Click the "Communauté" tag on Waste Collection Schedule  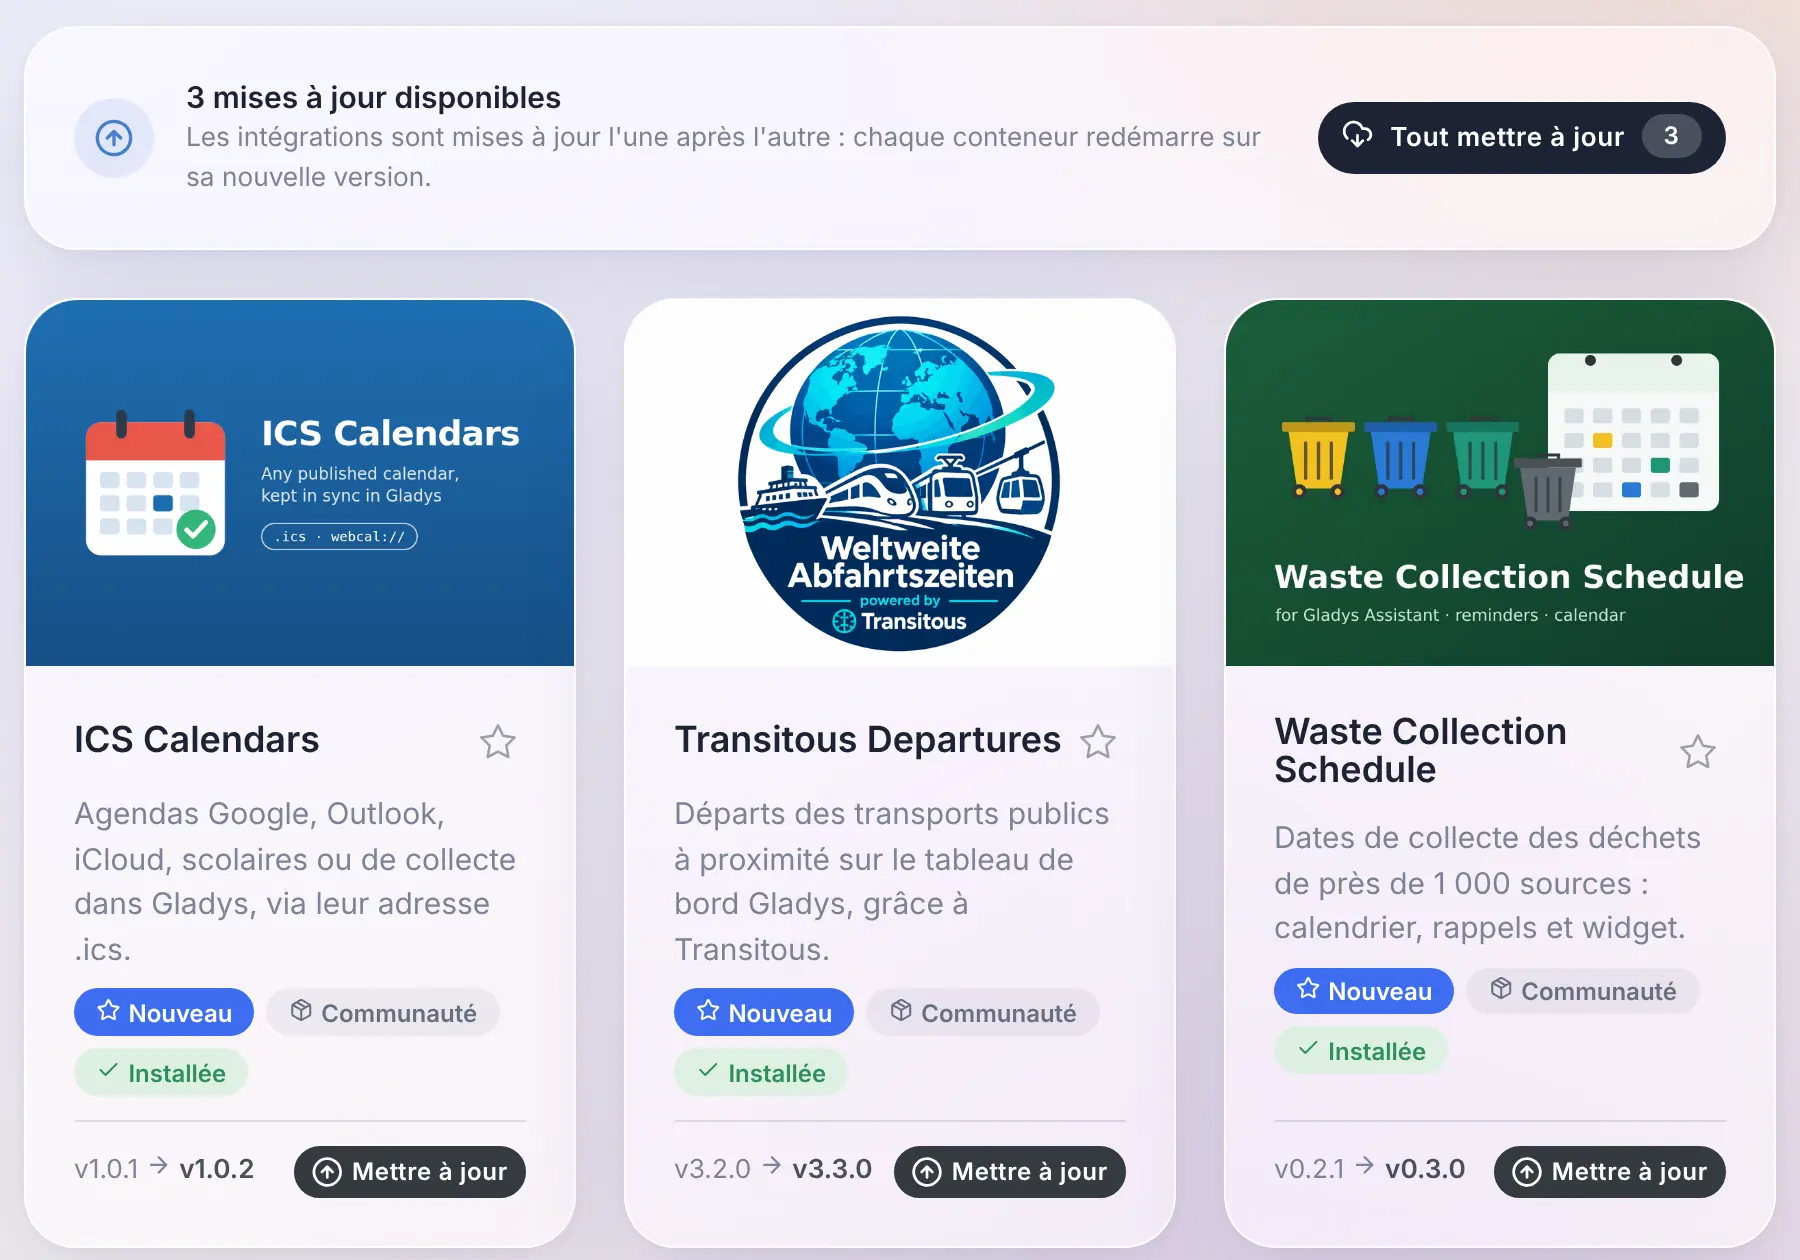1583,990
